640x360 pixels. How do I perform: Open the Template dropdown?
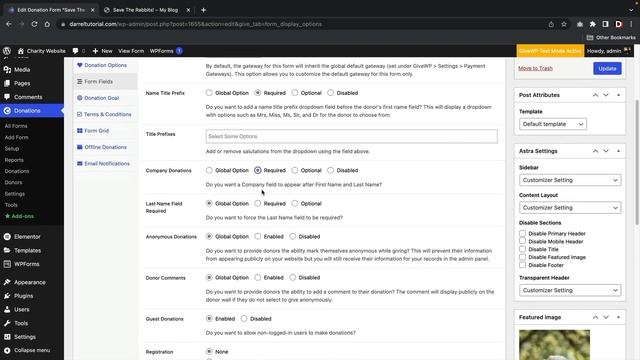coord(553,124)
